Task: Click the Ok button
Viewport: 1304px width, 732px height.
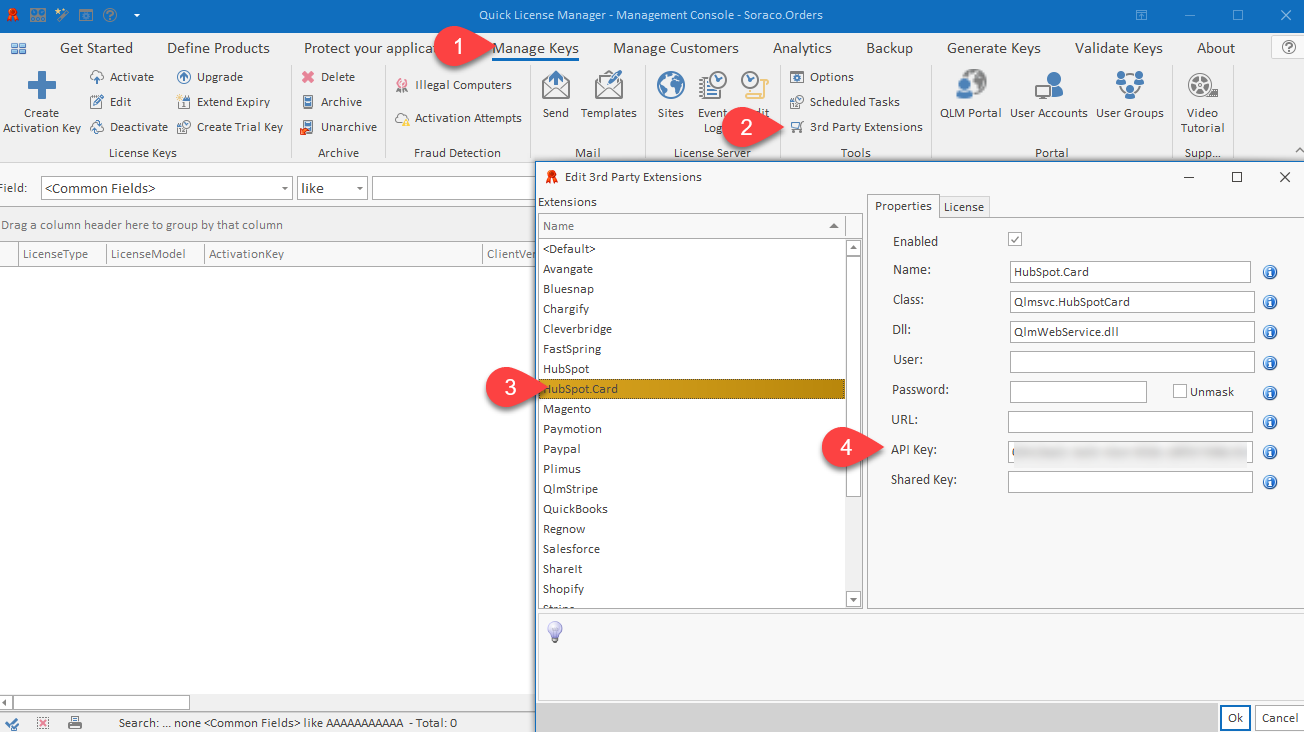Action: pyautogui.click(x=1235, y=718)
